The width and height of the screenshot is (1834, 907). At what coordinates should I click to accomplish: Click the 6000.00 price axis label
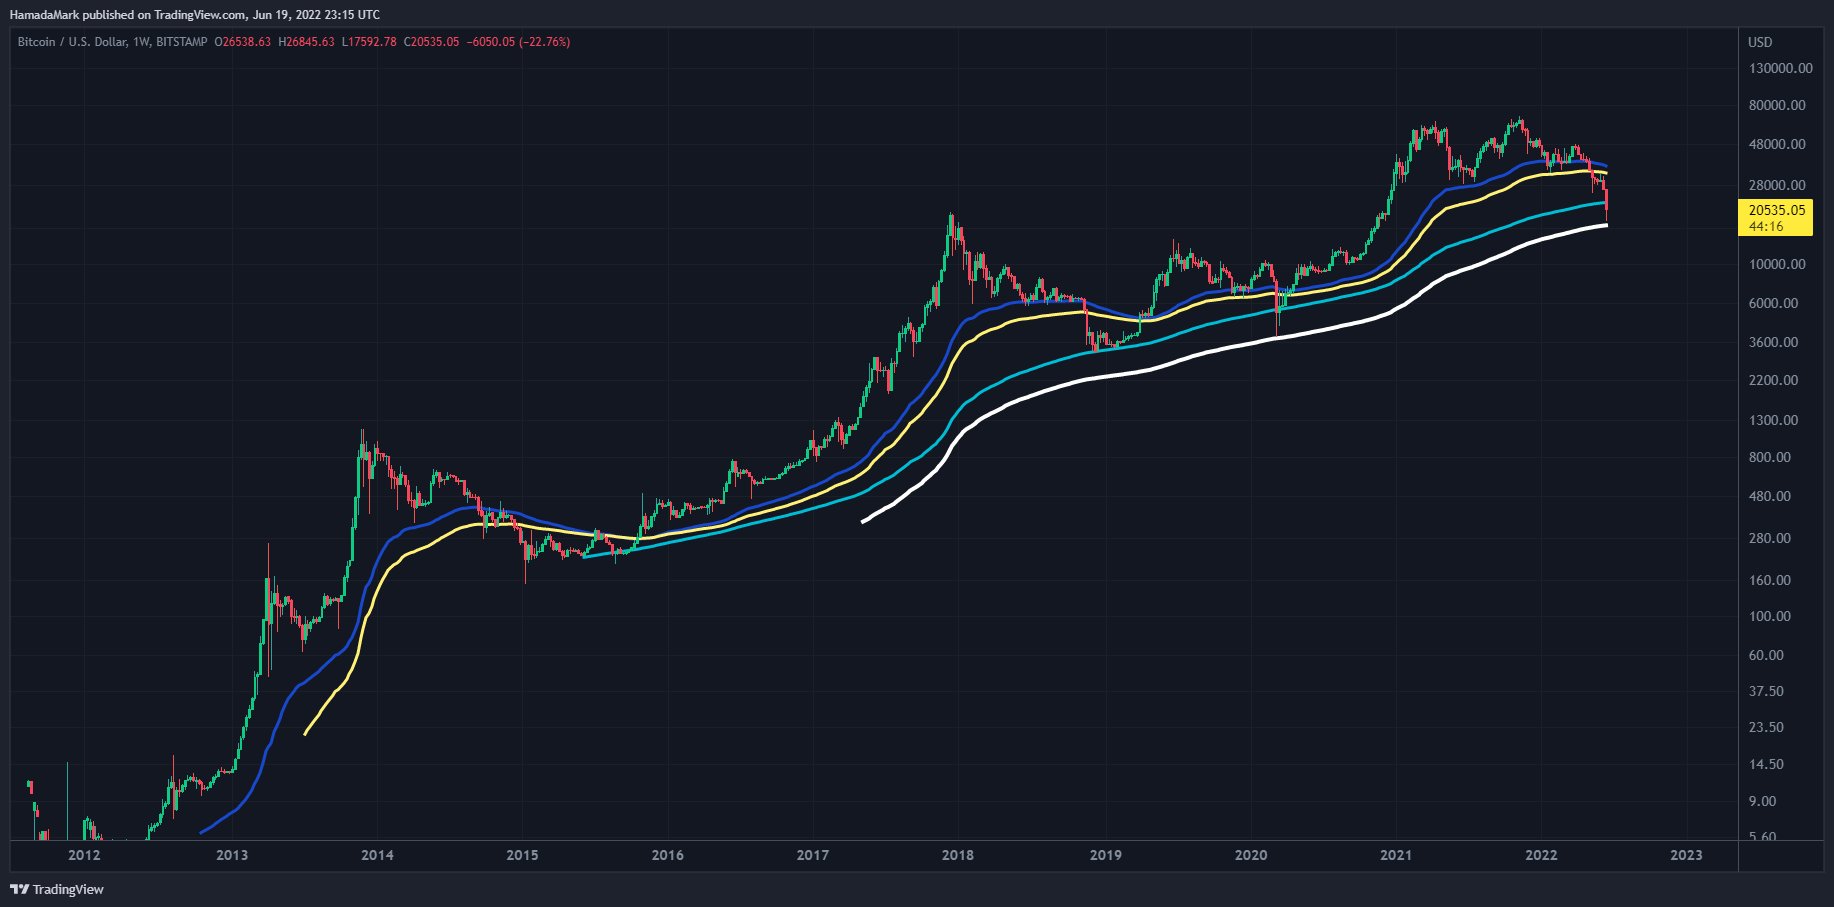click(1774, 303)
